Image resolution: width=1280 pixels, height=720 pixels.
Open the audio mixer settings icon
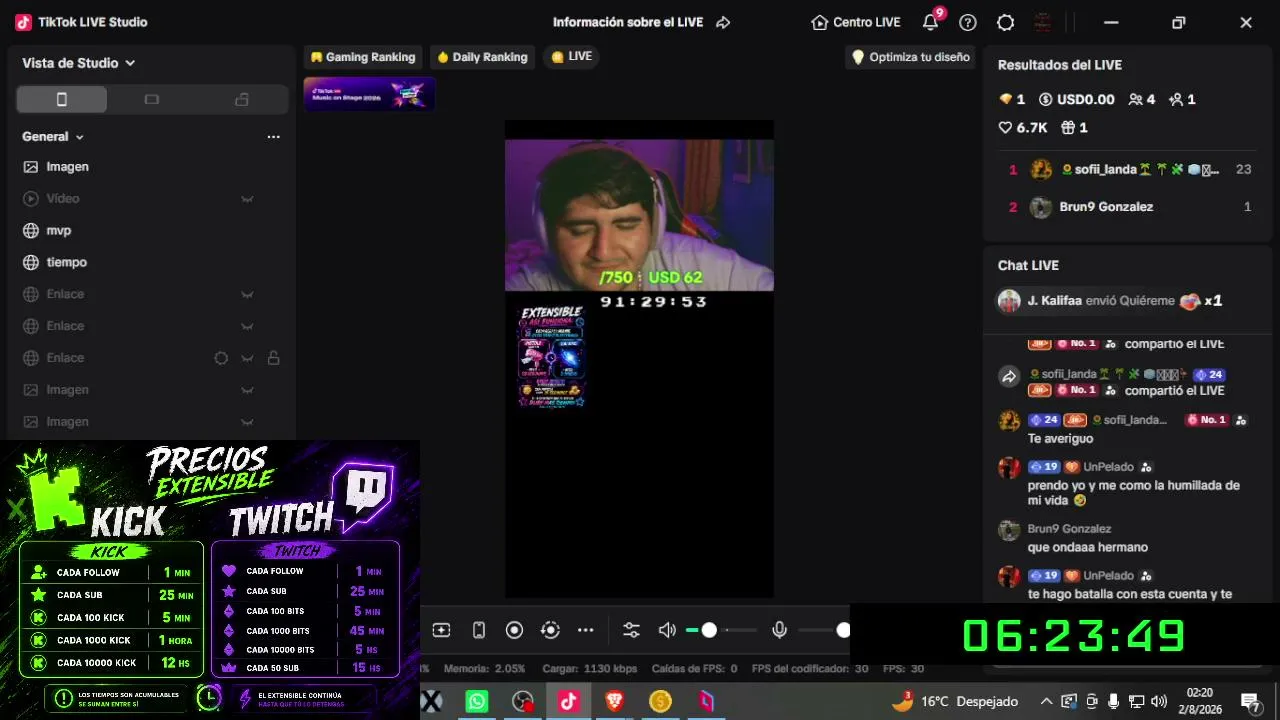(631, 630)
